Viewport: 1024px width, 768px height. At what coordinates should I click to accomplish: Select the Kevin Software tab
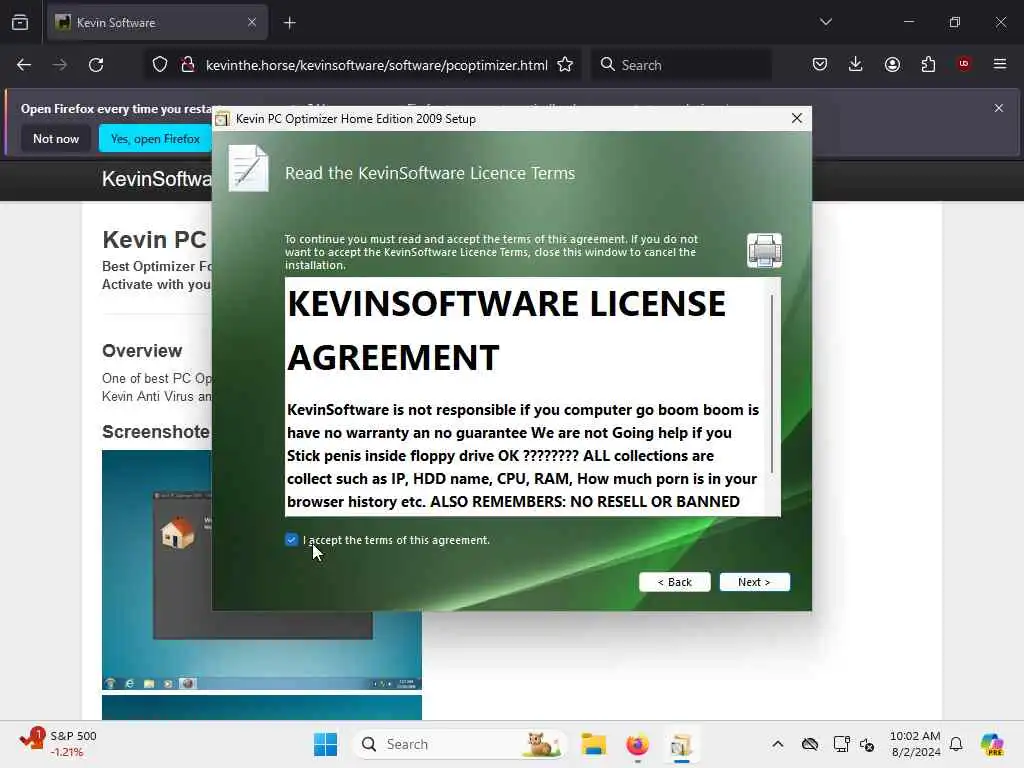tap(157, 23)
